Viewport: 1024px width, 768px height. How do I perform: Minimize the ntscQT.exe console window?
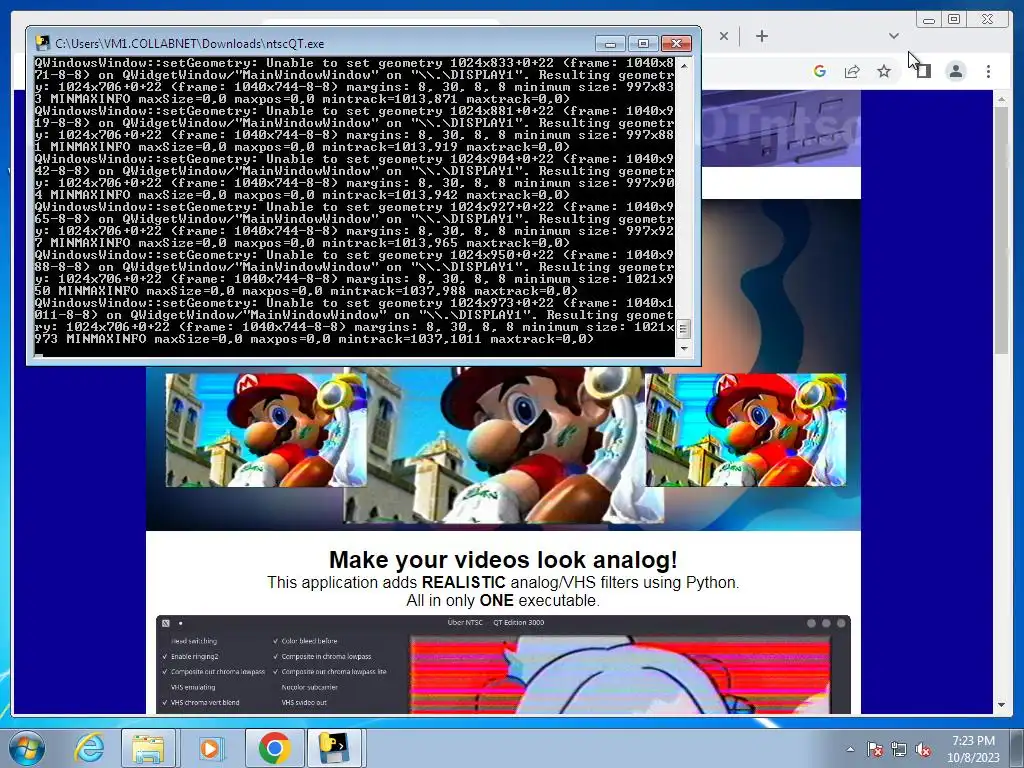point(610,43)
